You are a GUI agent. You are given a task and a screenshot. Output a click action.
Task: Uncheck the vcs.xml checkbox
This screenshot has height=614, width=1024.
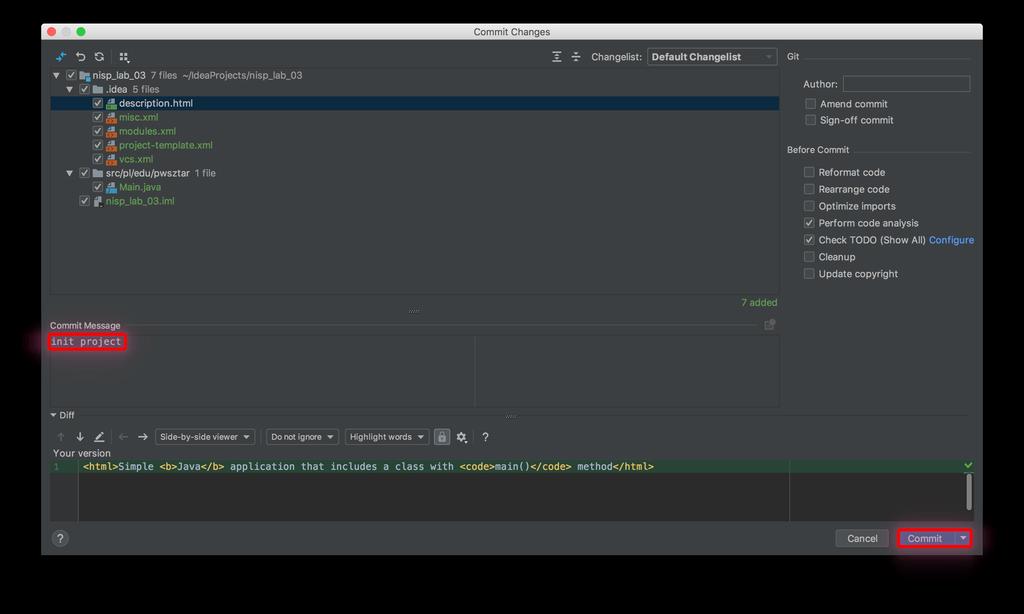pos(97,159)
